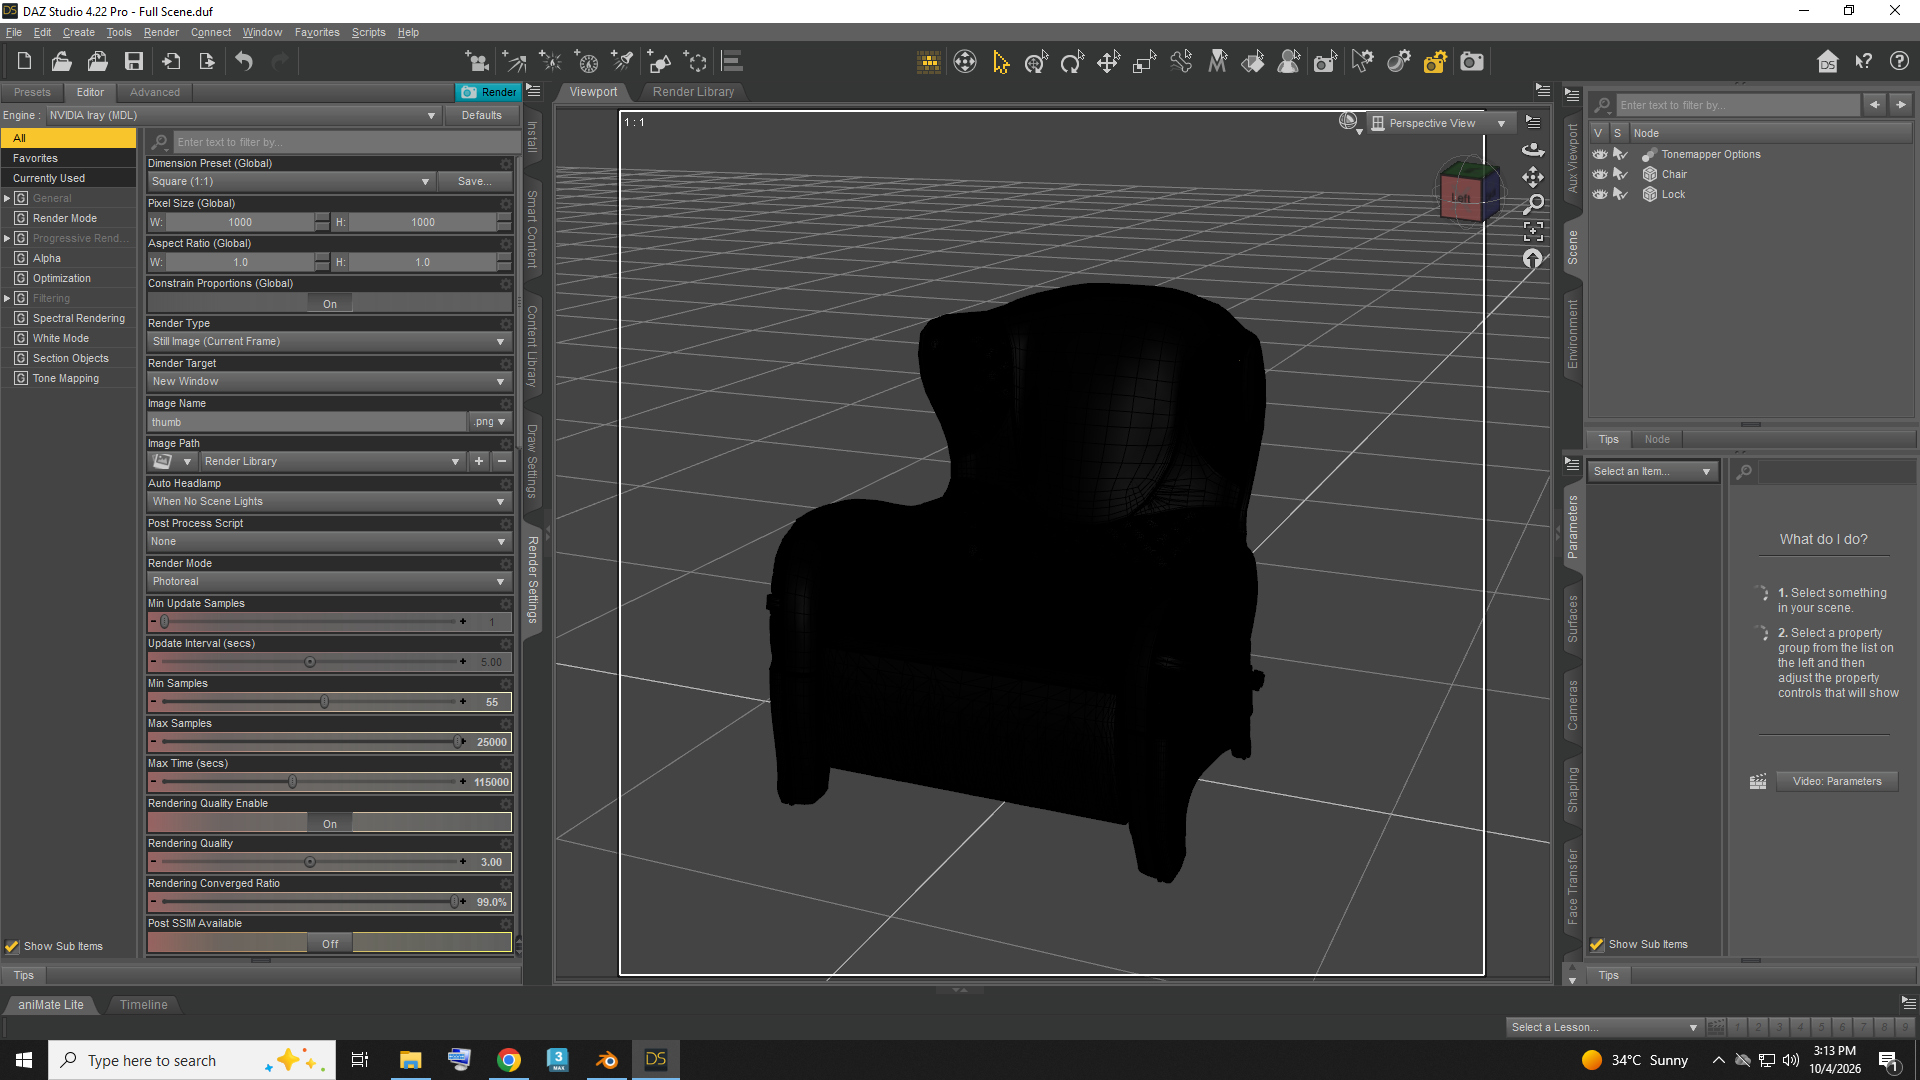This screenshot has width=1920, height=1080.
Task: Open Perspective View camera dropdown
Action: click(x=1440, y=123)
